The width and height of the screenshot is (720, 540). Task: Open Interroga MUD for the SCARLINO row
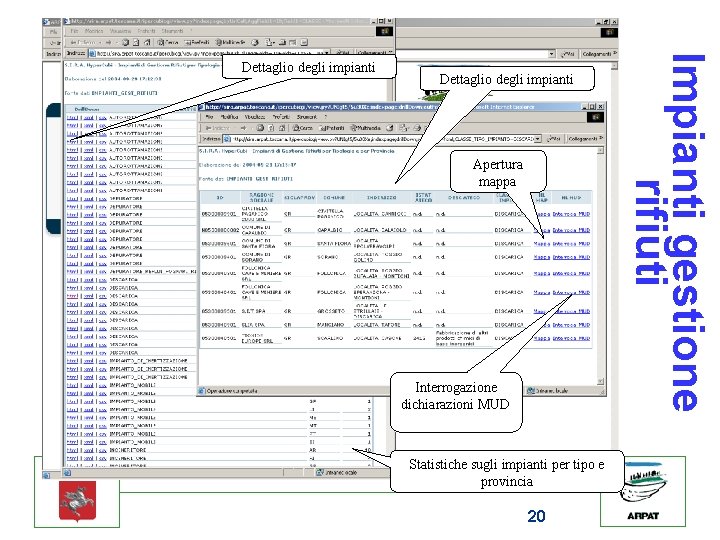click(572, 338)
